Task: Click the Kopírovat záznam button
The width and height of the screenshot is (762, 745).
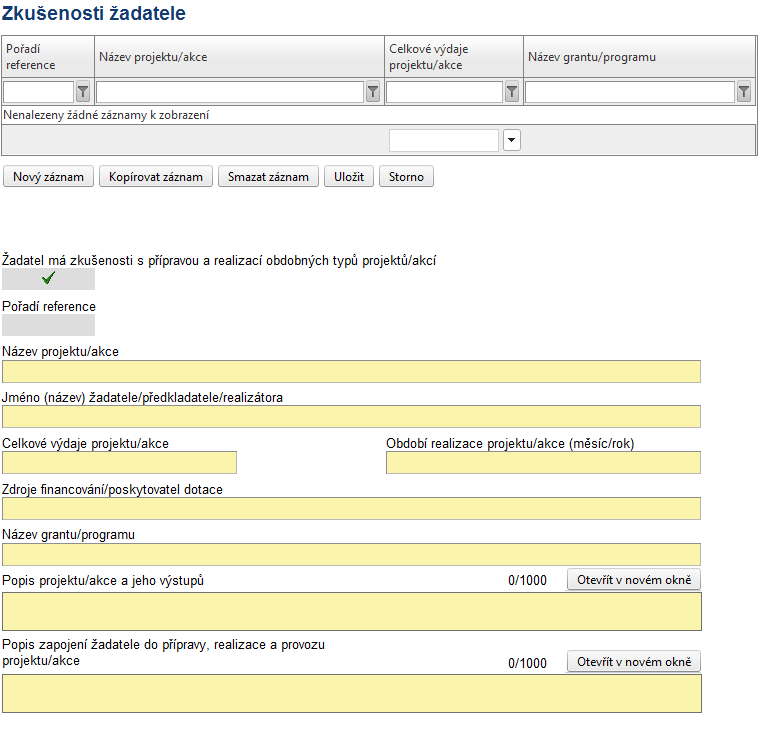Action: tap(156, 176)
